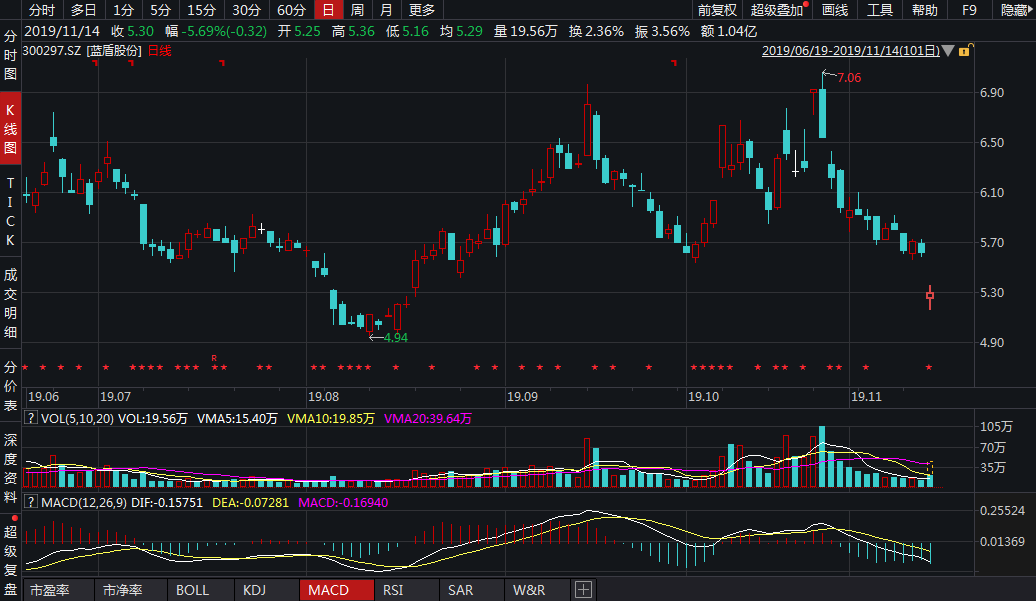Image resolution: width=1036 pixels, height=601 pixels.
Task: Click the 日线 chart type label
Action: tap(159, 51)
